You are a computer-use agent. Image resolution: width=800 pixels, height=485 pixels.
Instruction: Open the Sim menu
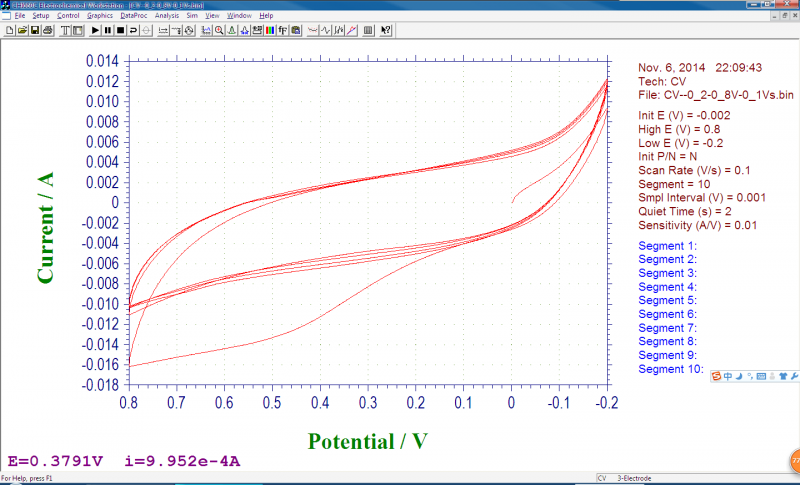coord(192,16)
